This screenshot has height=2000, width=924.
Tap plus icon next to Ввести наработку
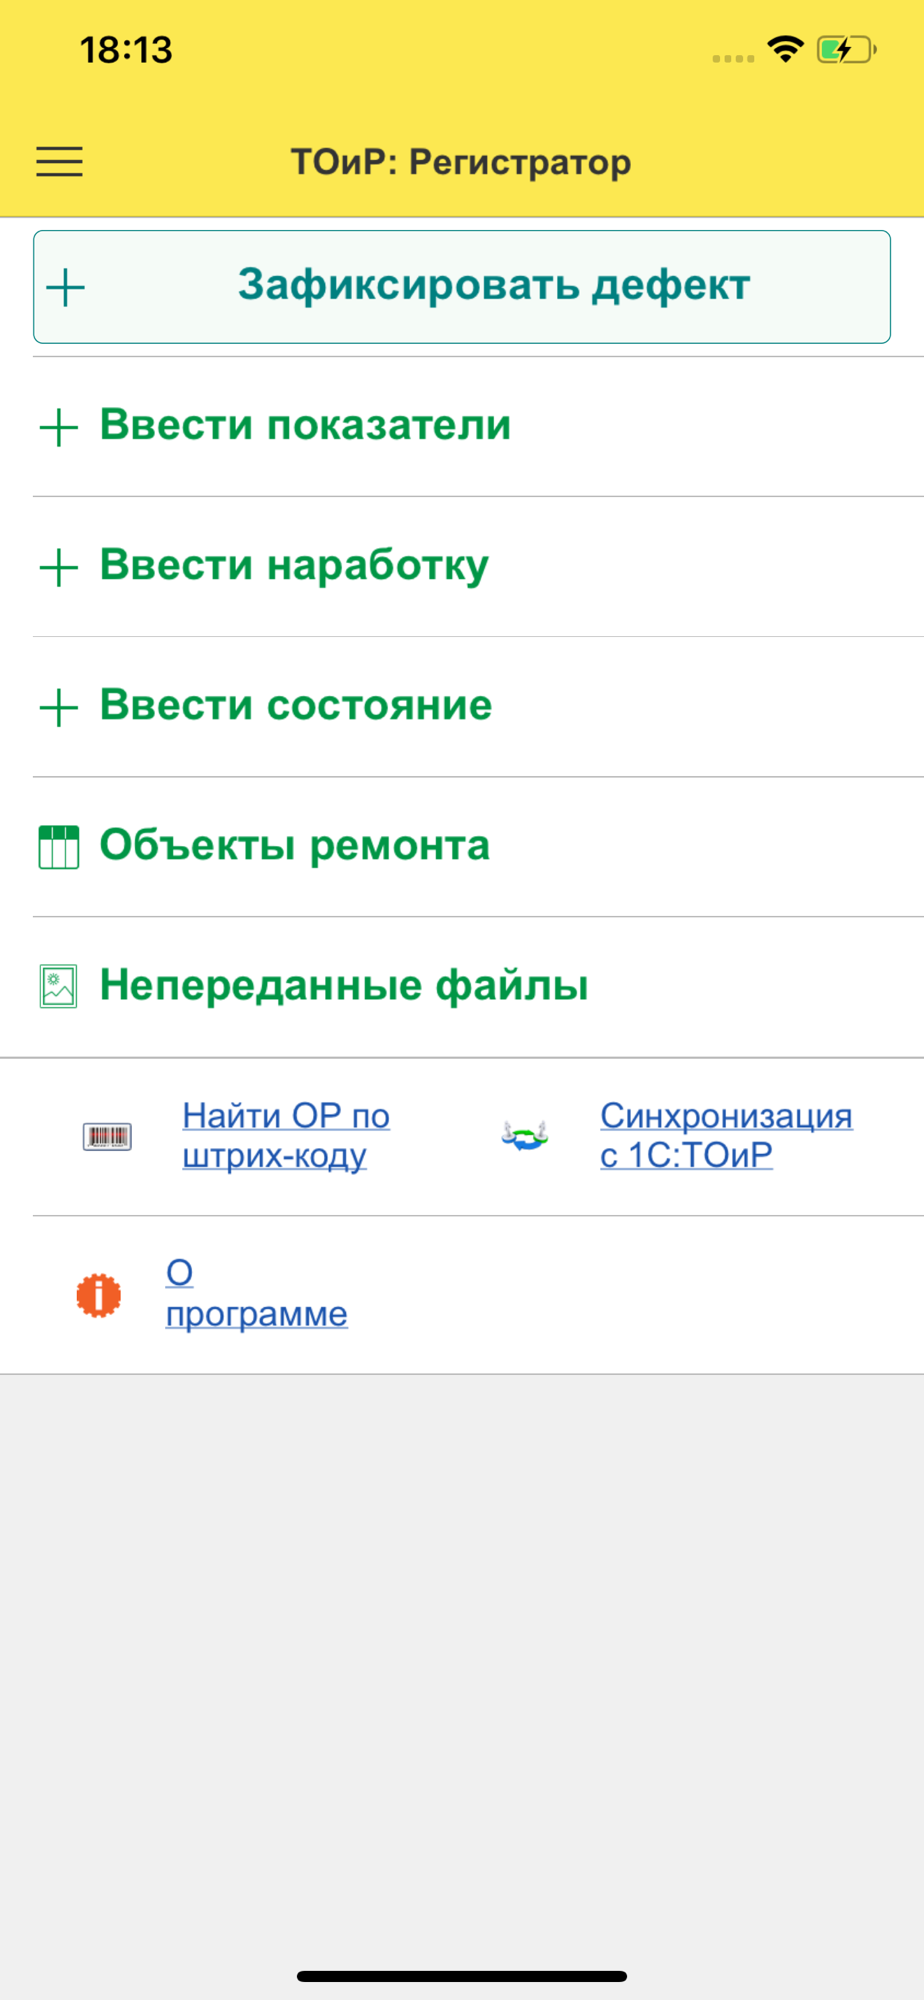click(59, 567)
